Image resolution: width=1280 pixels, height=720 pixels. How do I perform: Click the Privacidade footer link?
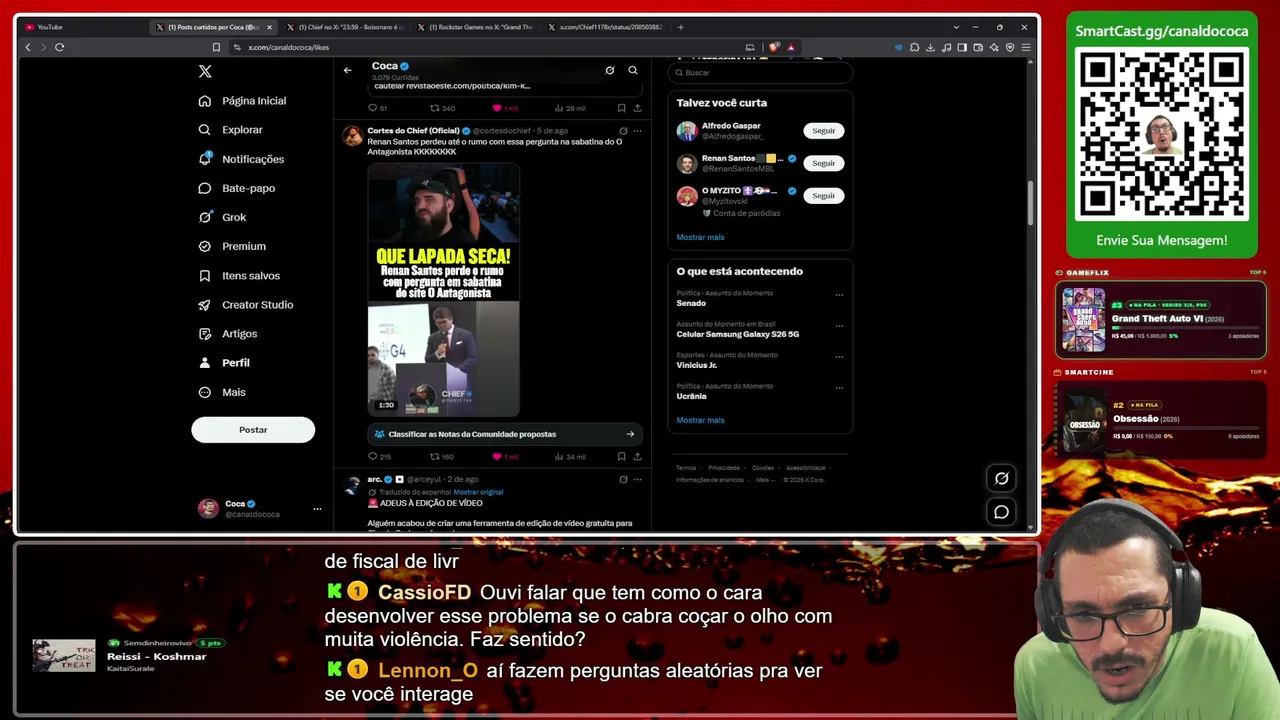(724, 468)
